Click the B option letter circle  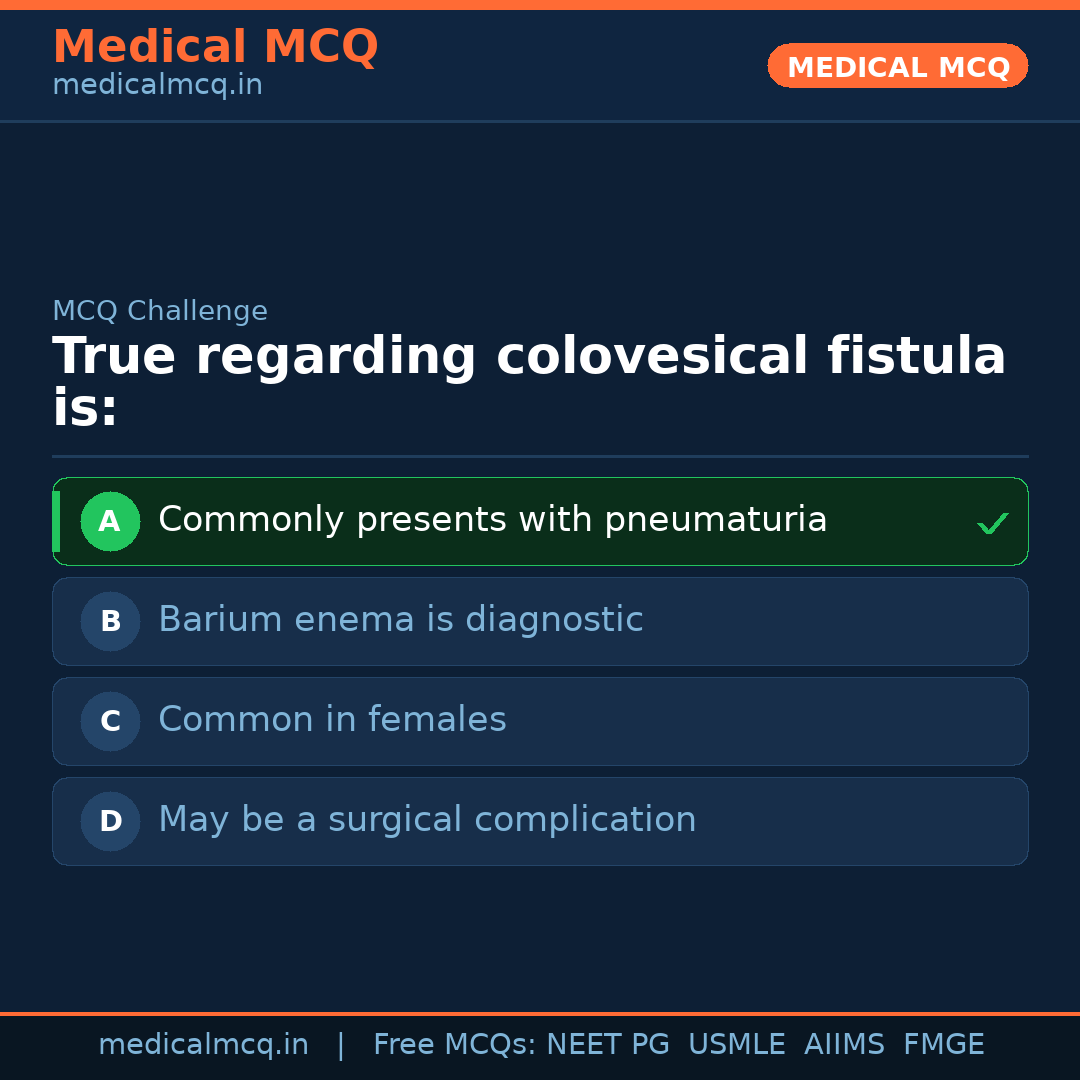coord(110,621)
